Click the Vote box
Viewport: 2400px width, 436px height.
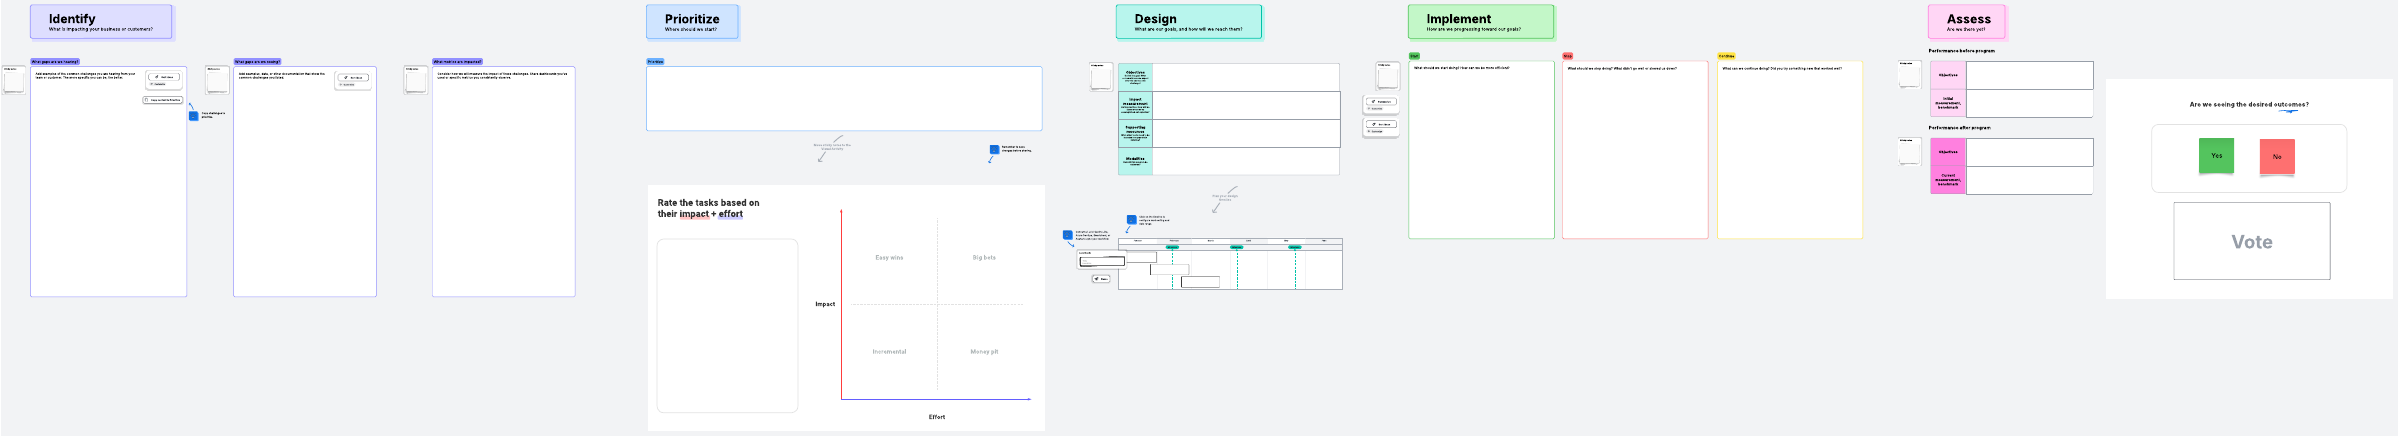point(2251,242)
